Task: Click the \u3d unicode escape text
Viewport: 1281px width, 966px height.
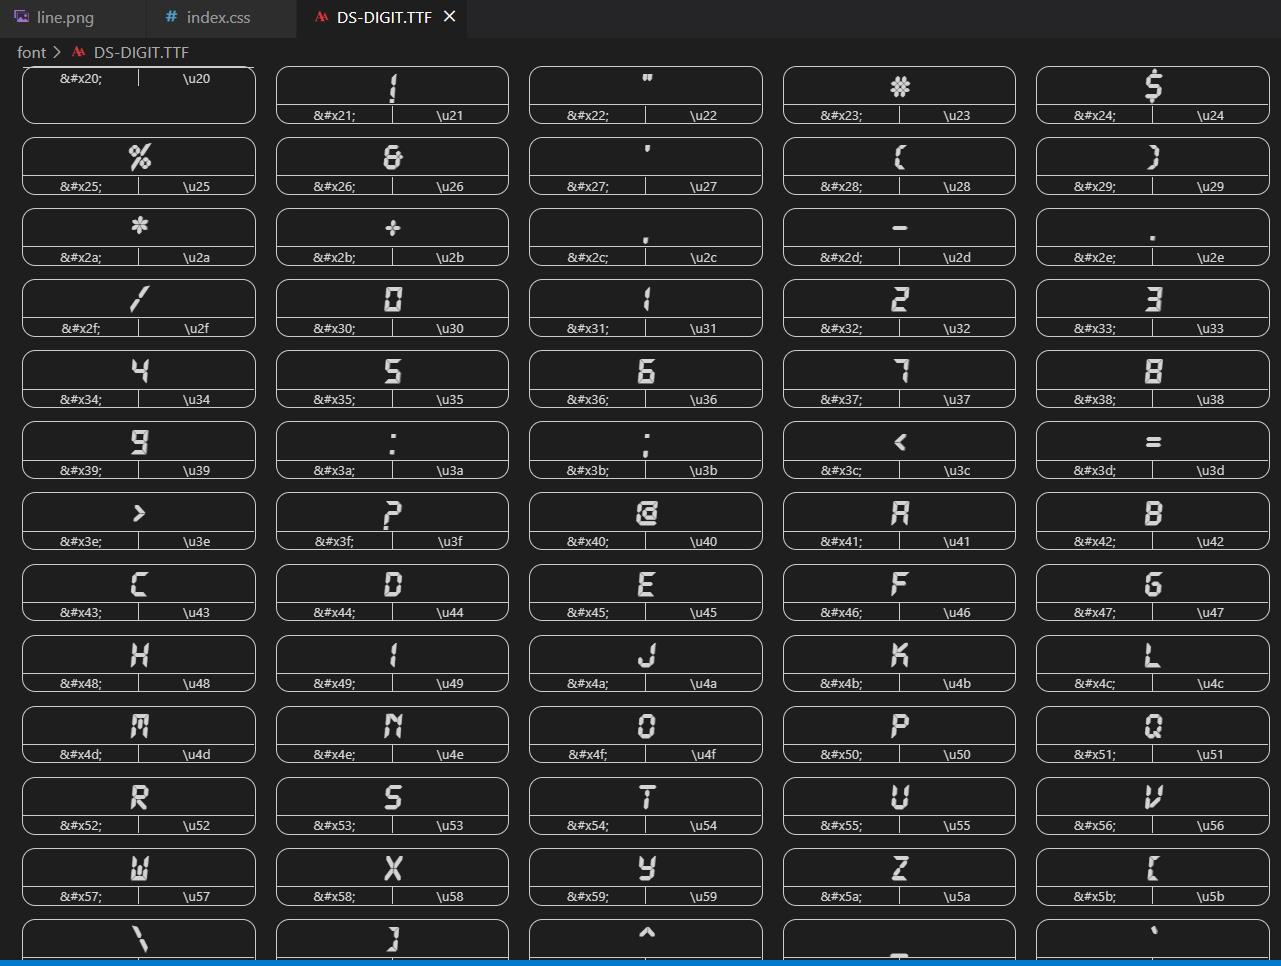Action: tap(1210, 470)
